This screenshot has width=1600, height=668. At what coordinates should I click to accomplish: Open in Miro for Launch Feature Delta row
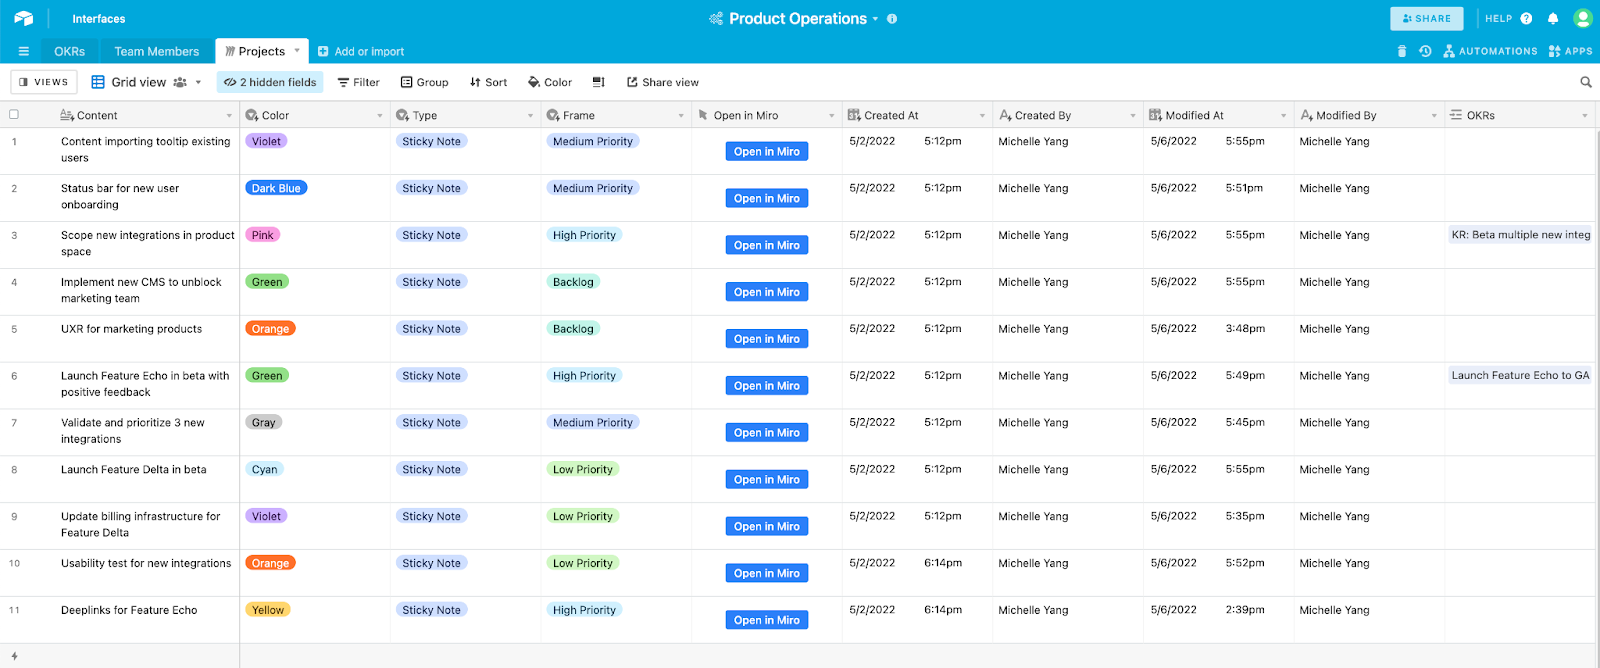pos(767,480)
